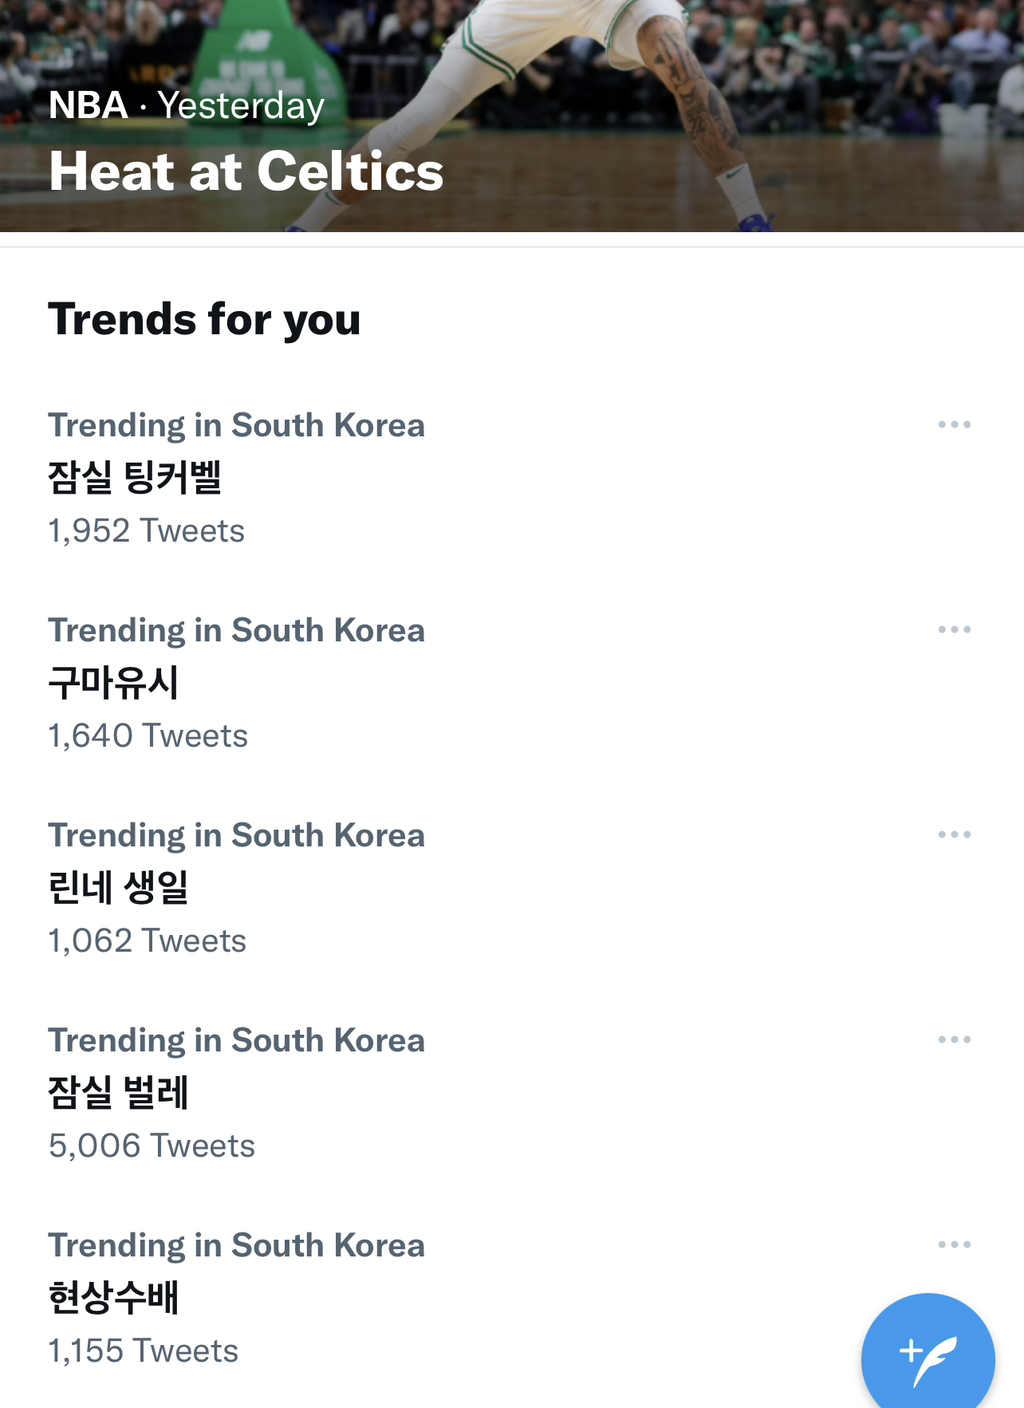The height and width of the screenshot is (1408, 1024).
Task: Tap the 1,155 Tweets count
Action: point(143,1351)
